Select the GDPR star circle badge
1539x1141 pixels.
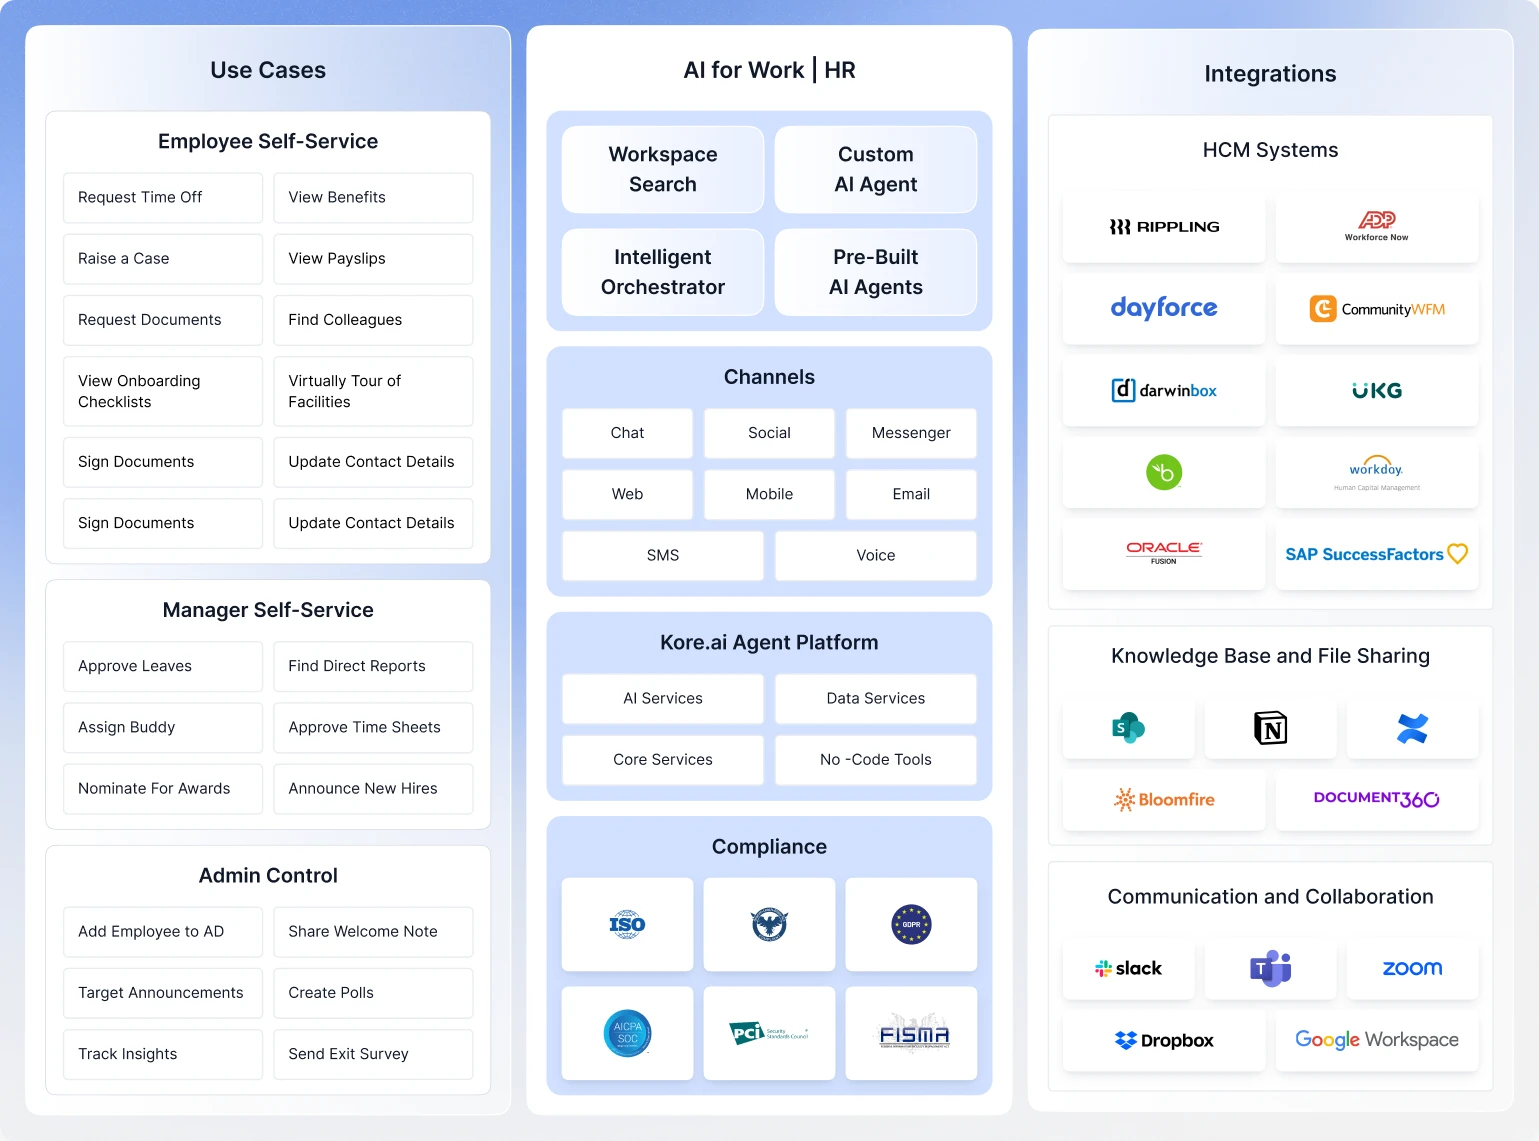(911, 925)
